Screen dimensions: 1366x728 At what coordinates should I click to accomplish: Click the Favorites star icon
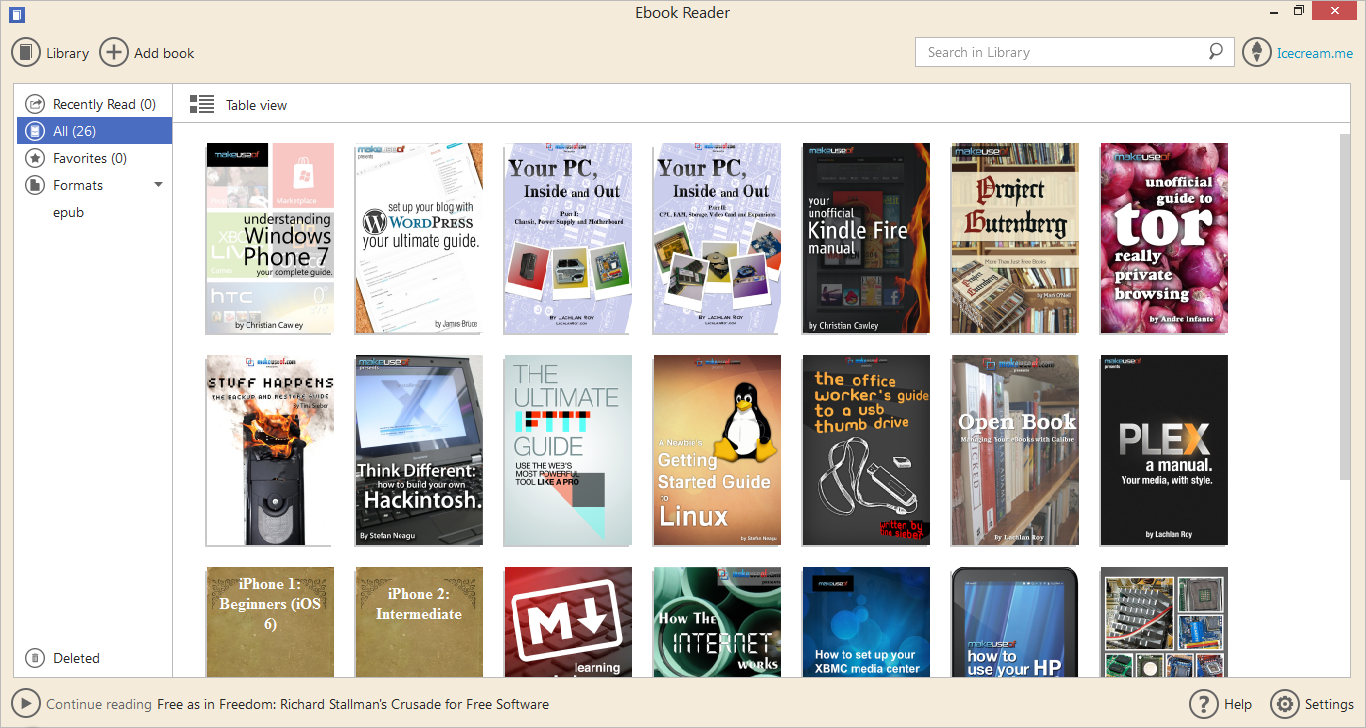[35, 158]
